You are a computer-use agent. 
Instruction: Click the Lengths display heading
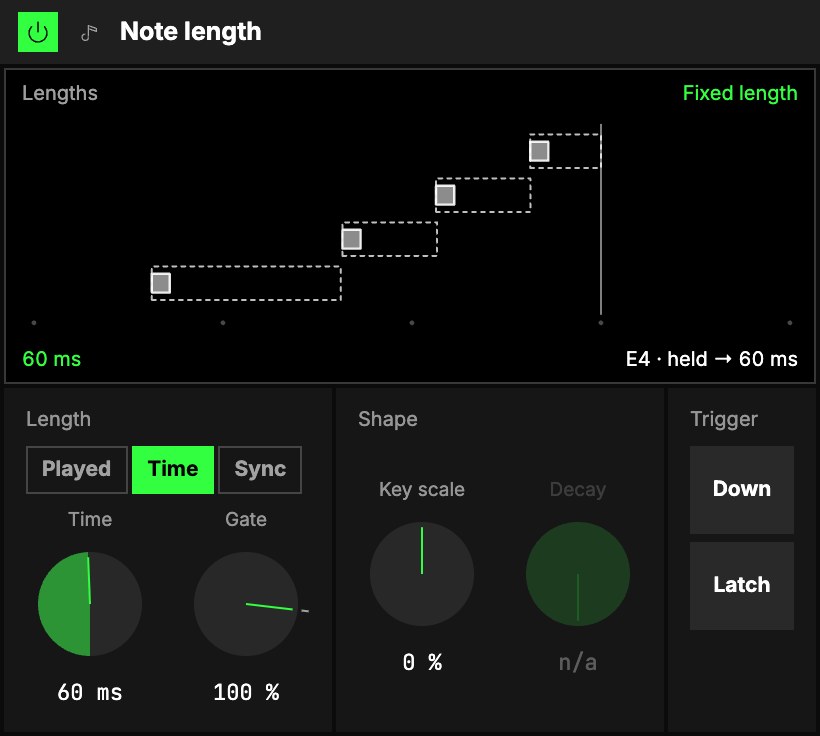pos(60,94)
